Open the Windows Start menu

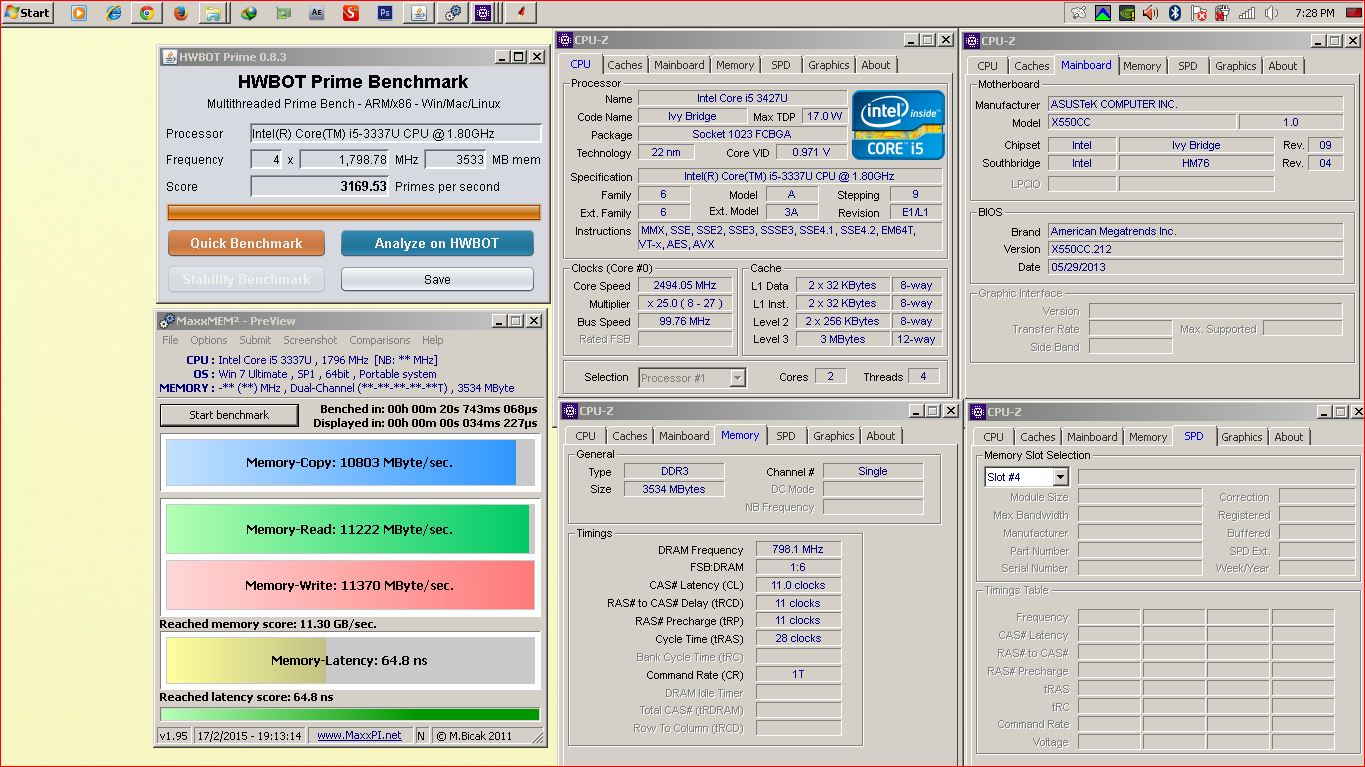click(28, 13)
